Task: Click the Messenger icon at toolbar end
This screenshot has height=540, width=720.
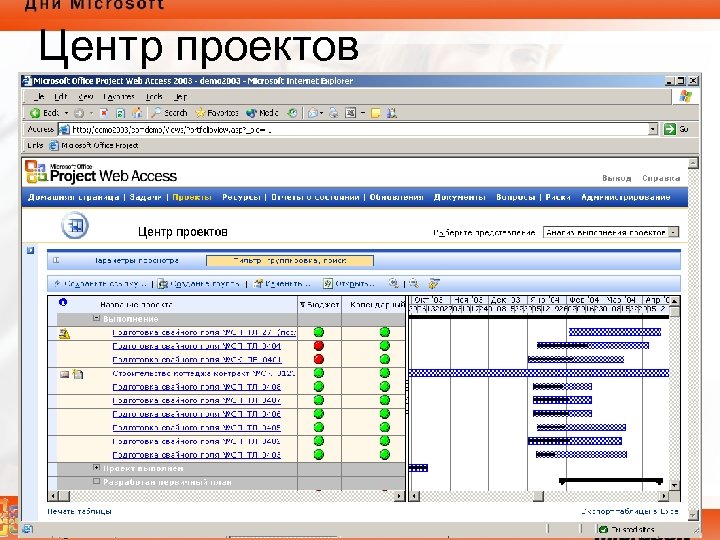Action: pyautogui.click(x=392, y=113)
